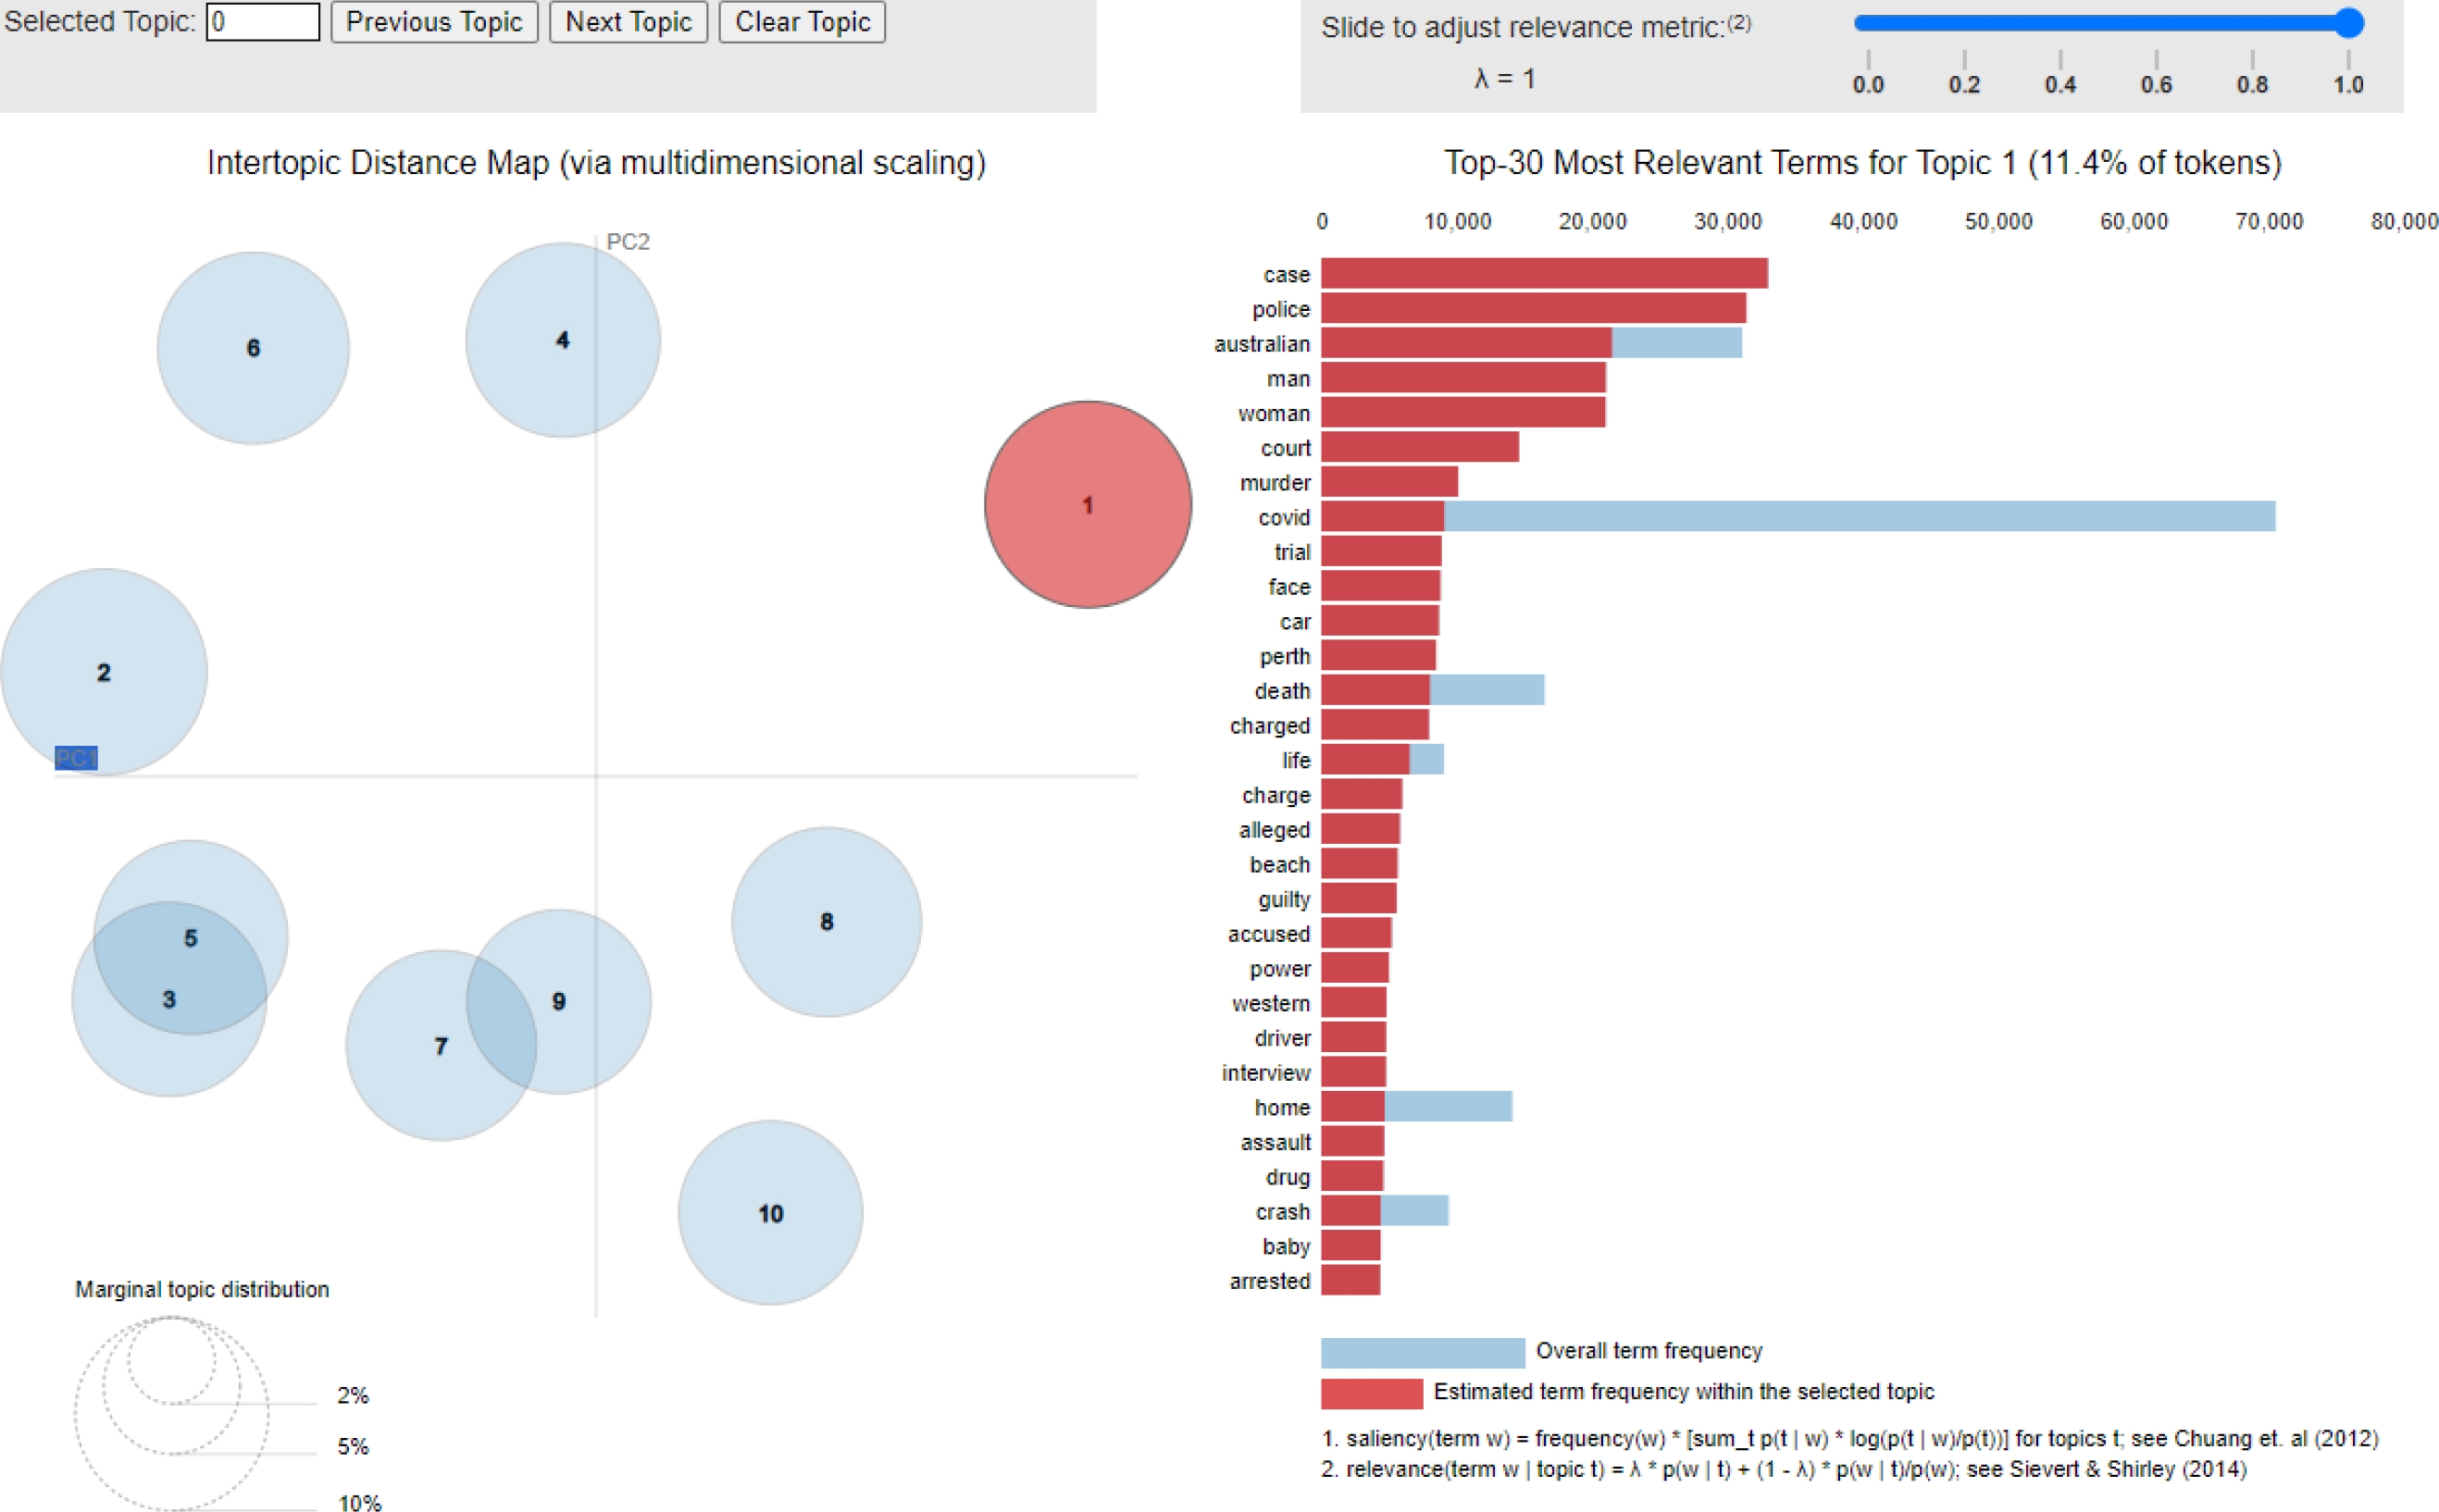The height and width of the screenshot is (1512, 2439).
Task: Select topic circle 2 on the map
Action: tap(104, 672)
